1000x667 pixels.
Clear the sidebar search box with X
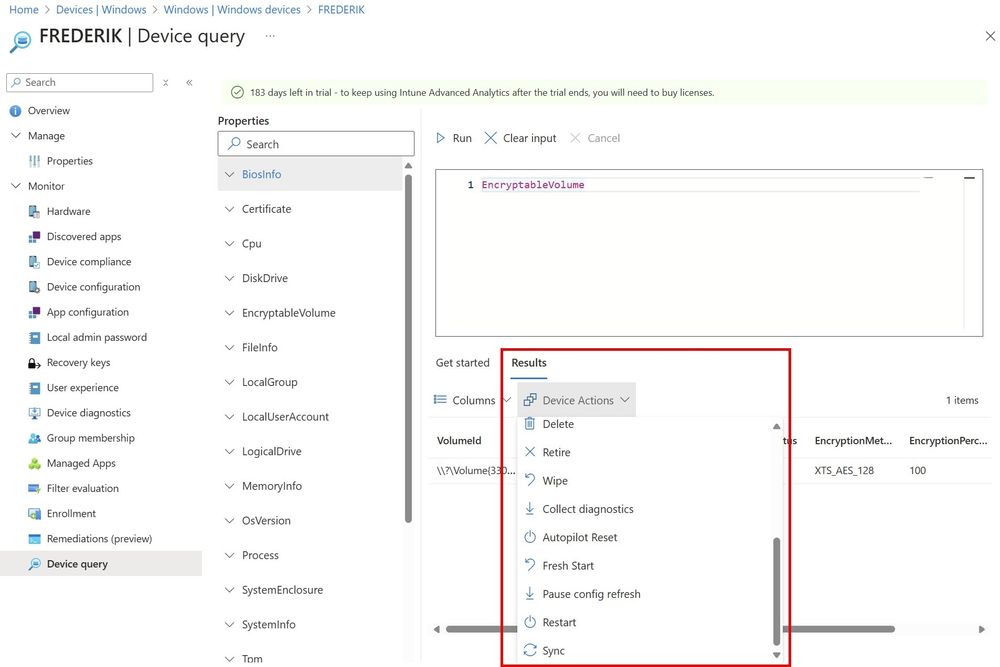point(165,83)
